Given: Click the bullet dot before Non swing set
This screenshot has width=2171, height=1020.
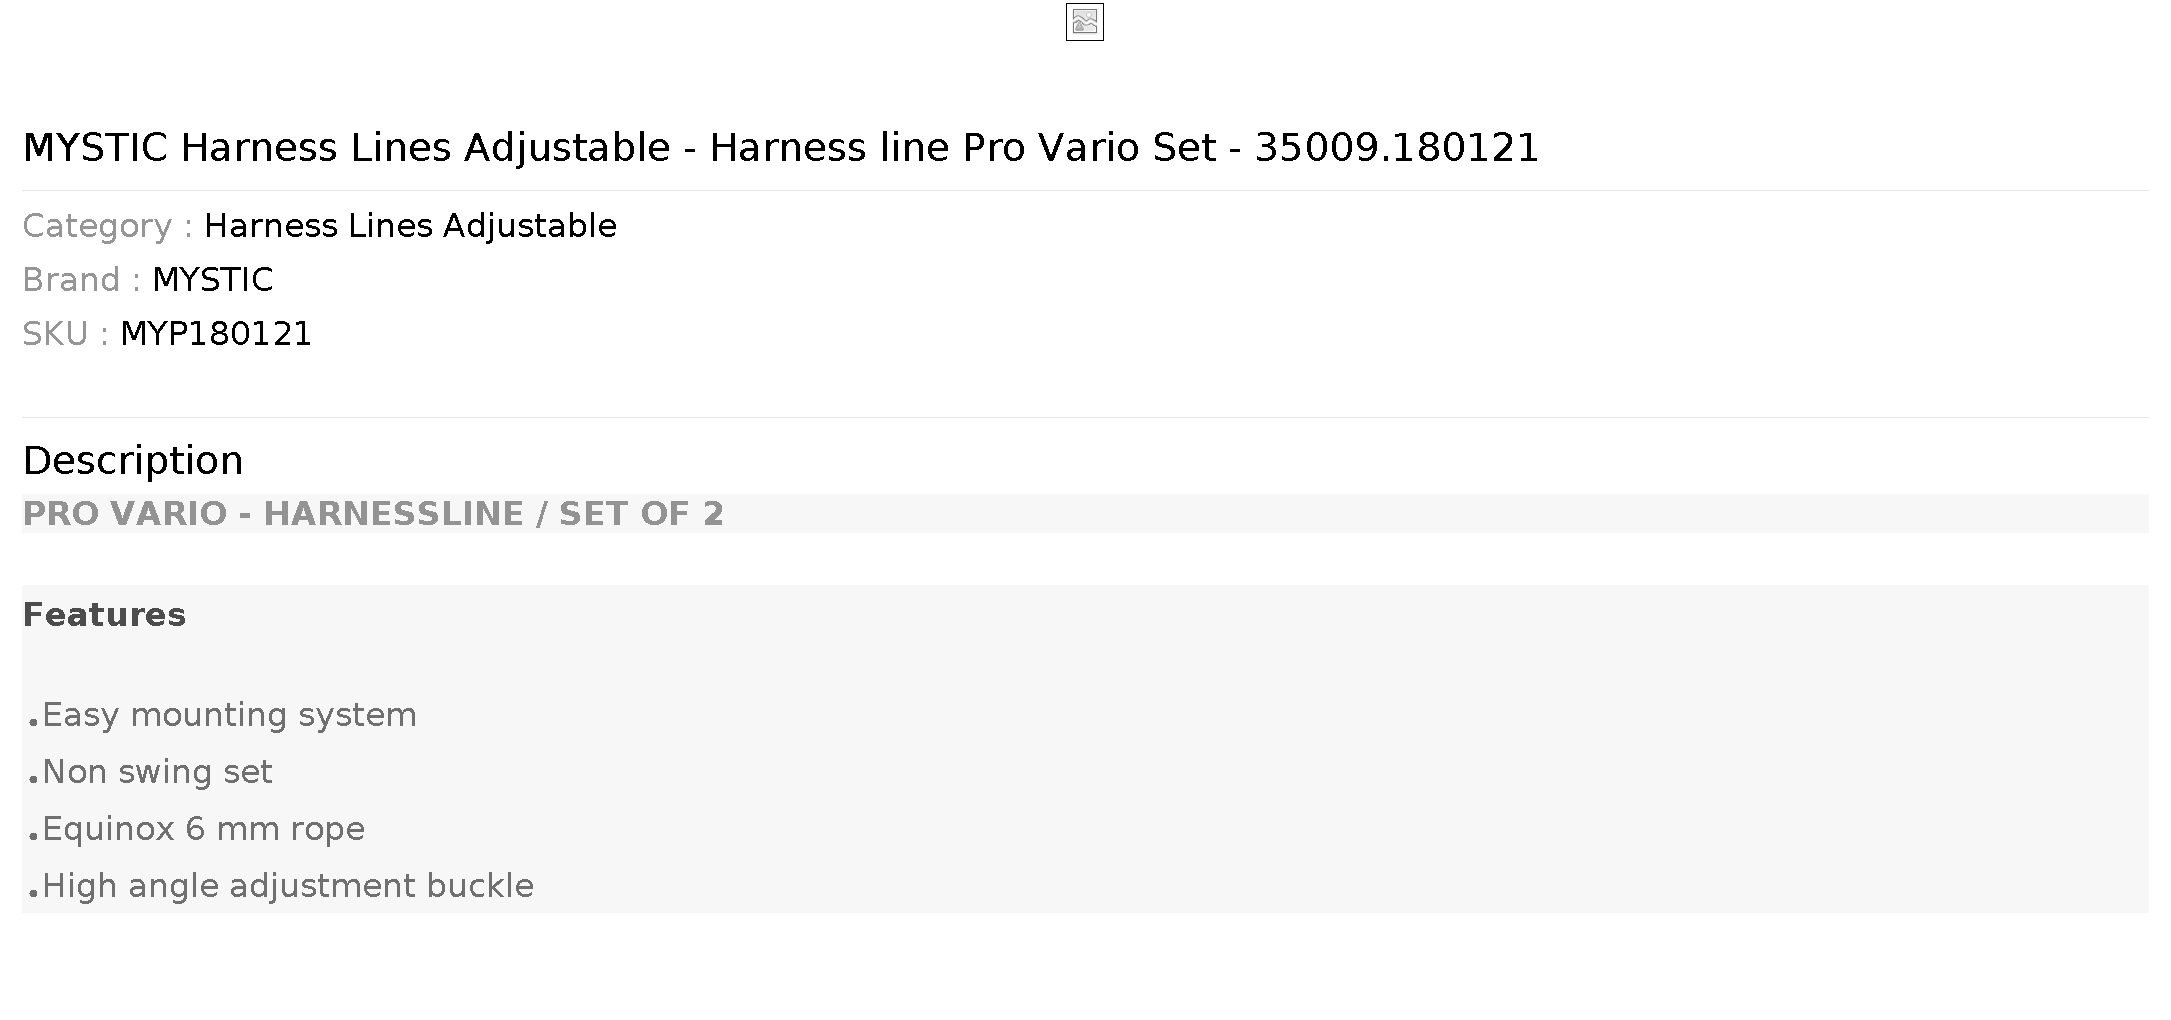Looking at the screenshot, I should tap(33, 778).
